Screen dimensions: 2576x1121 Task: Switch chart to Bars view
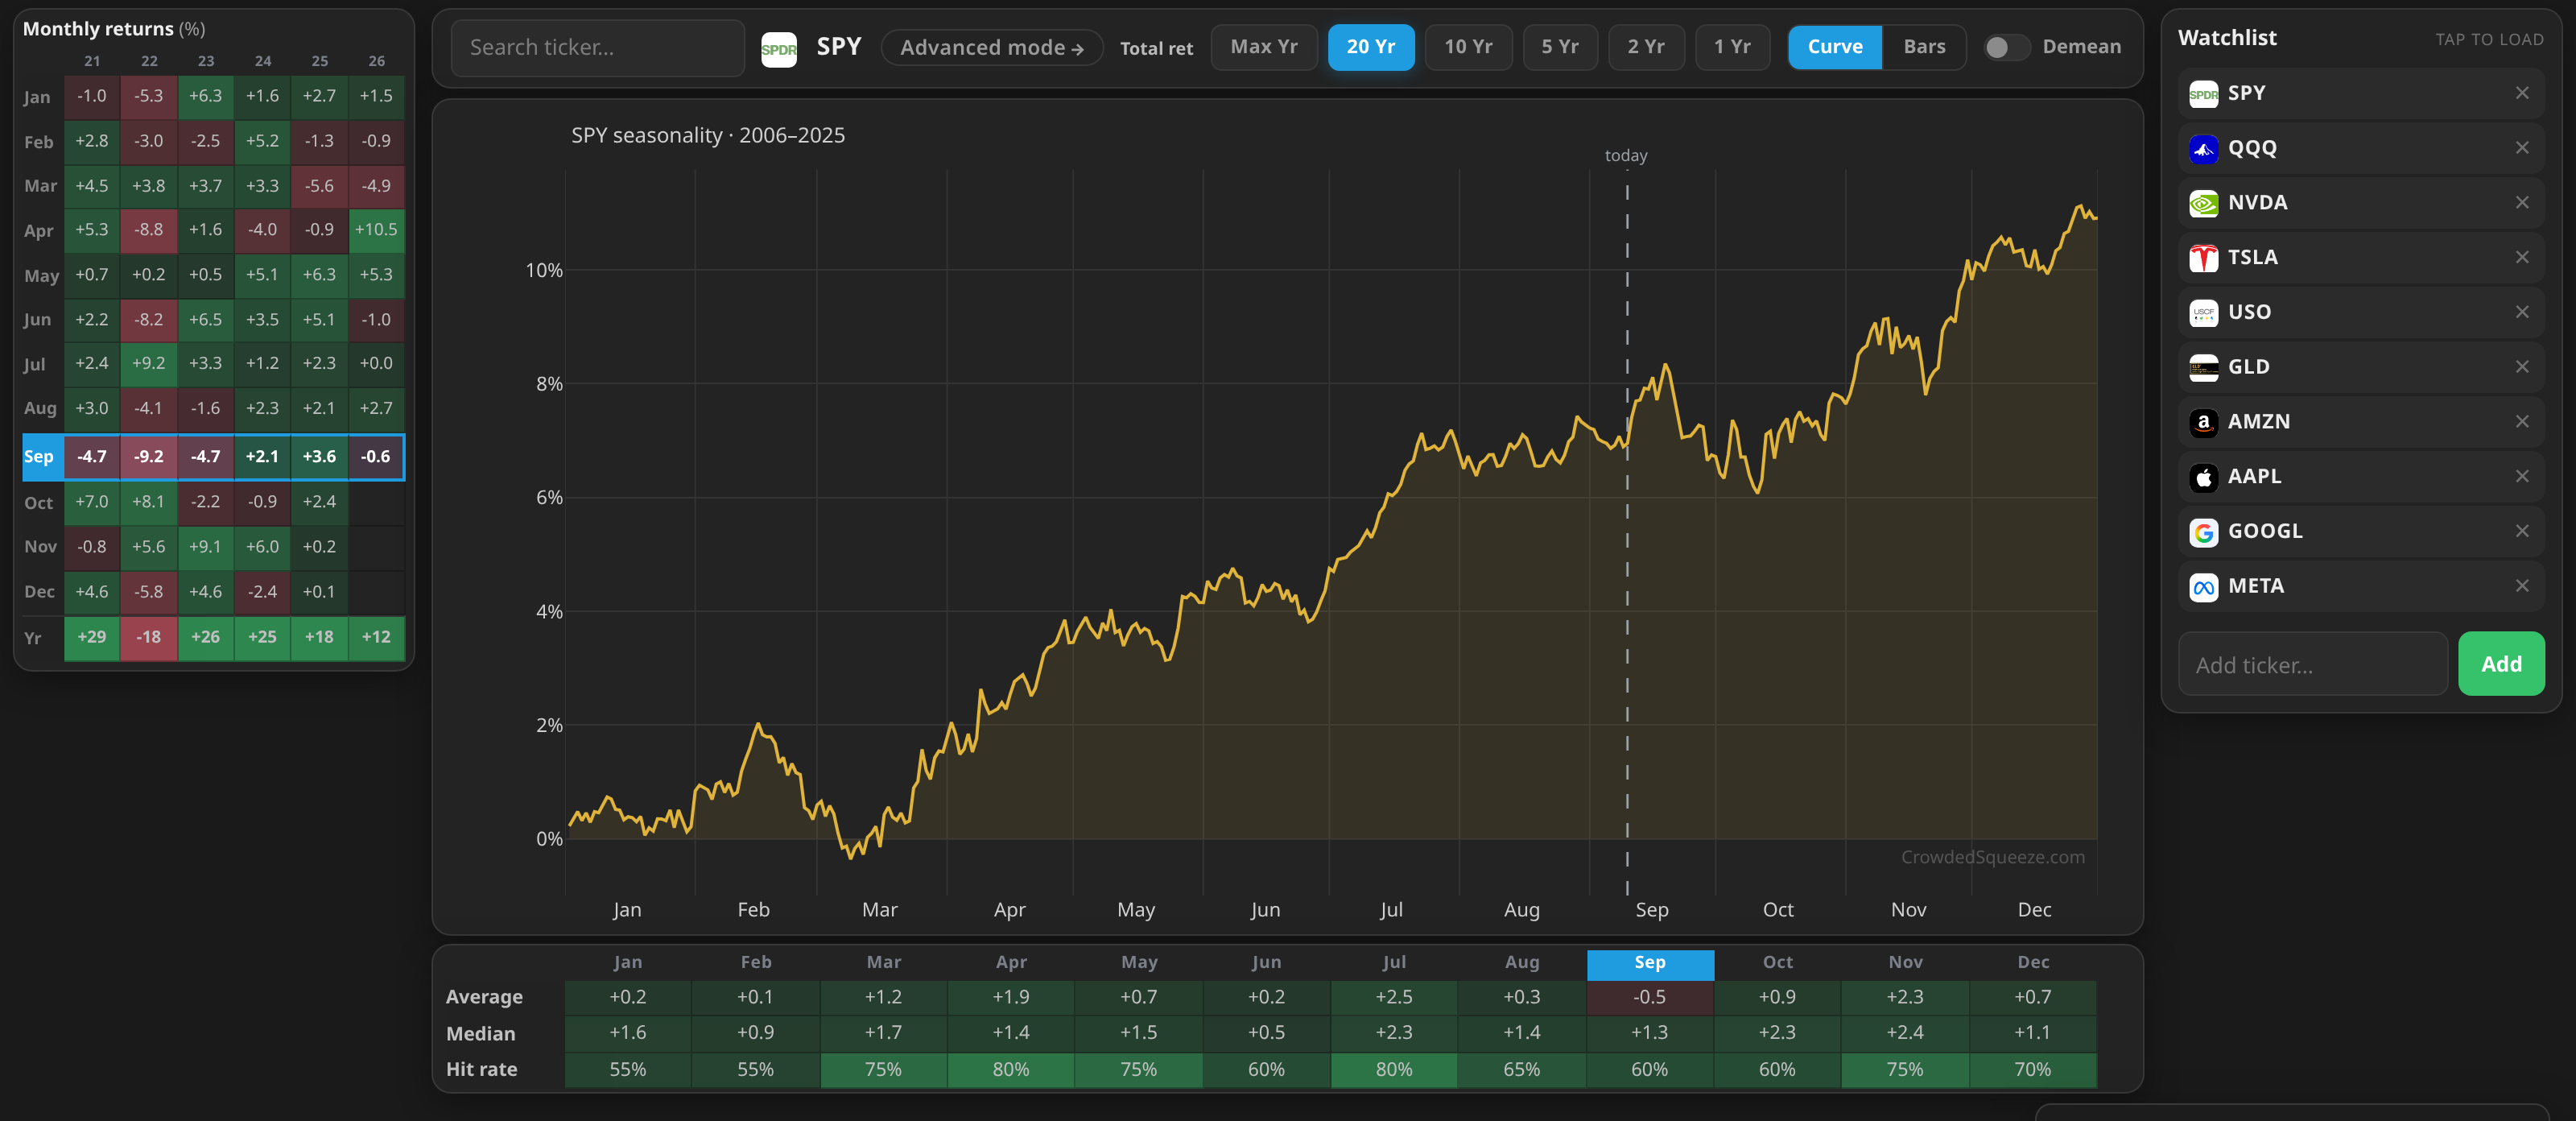point(1924,47)
